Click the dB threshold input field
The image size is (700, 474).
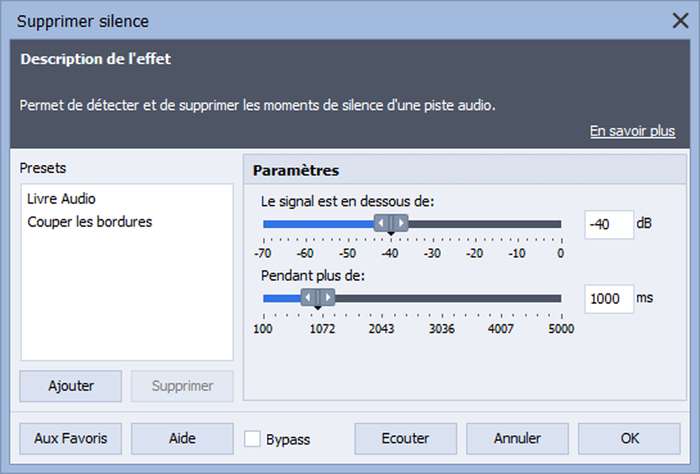pos(609,225)
